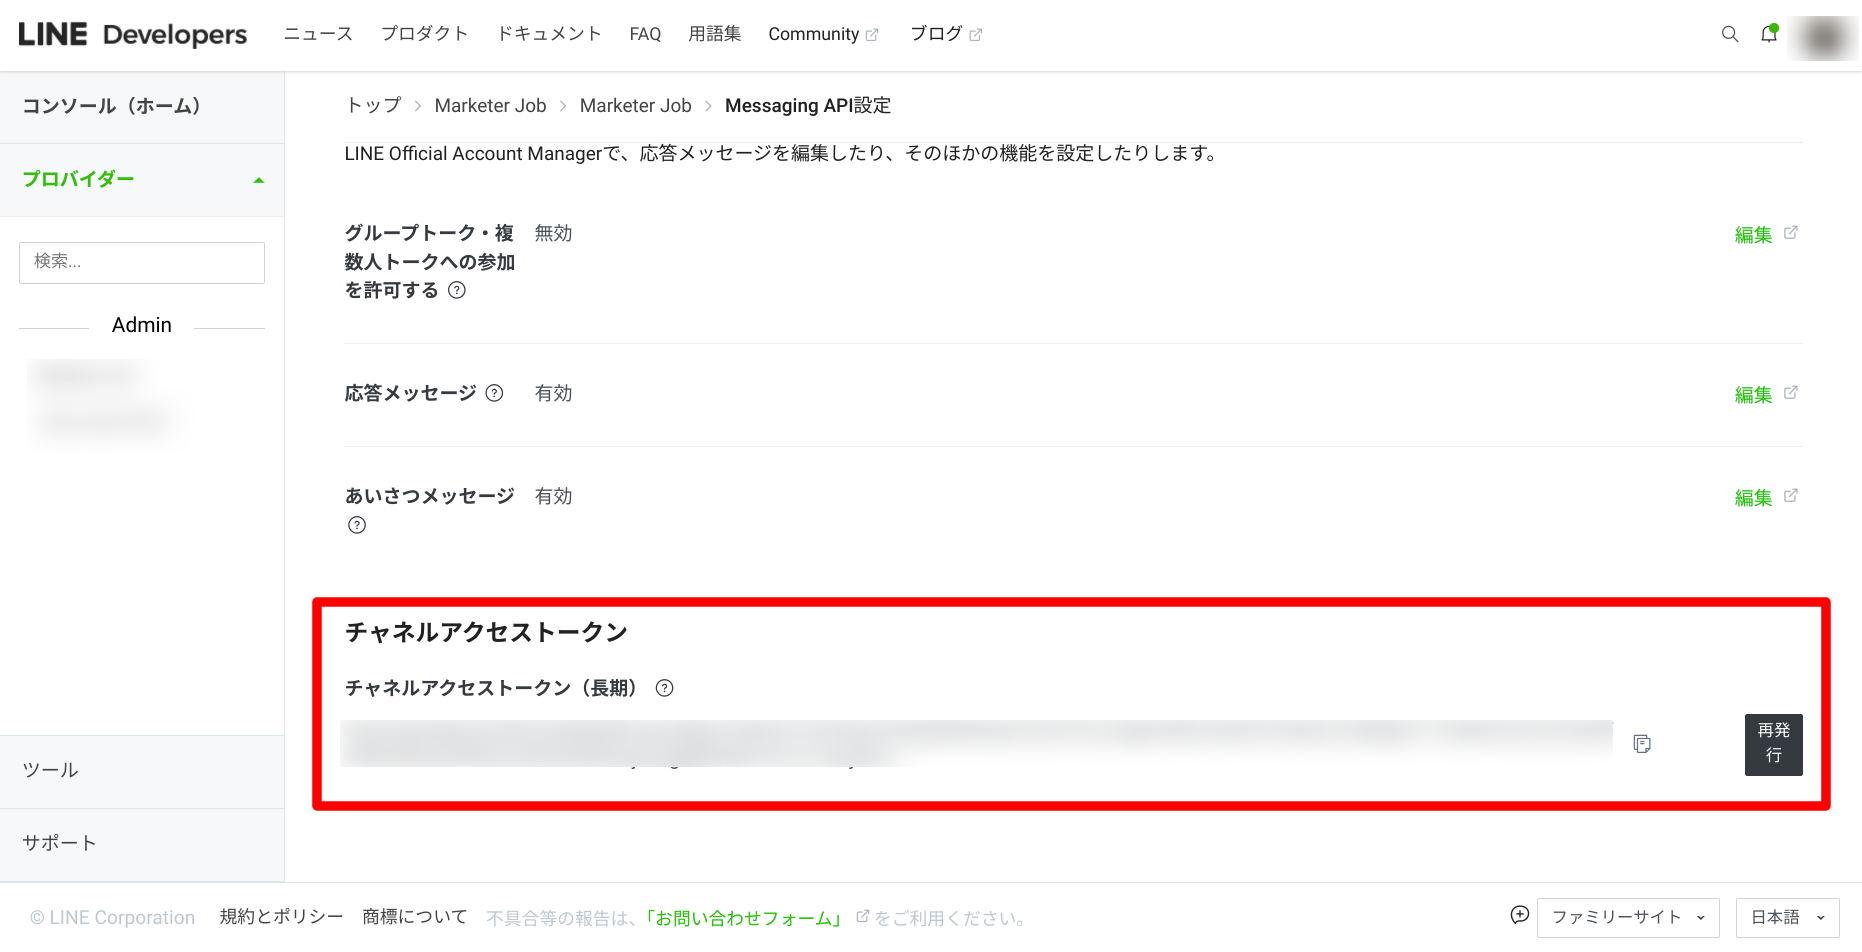Show help for チャネルアクセストークン（長期）
The height and width of the screenshot is (952, 1862).
click(664, 688)
